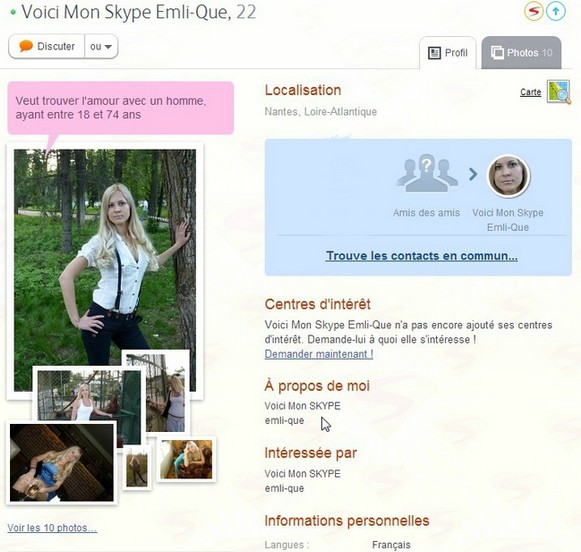Click the Photos tab icon

(x=497, y=53)
